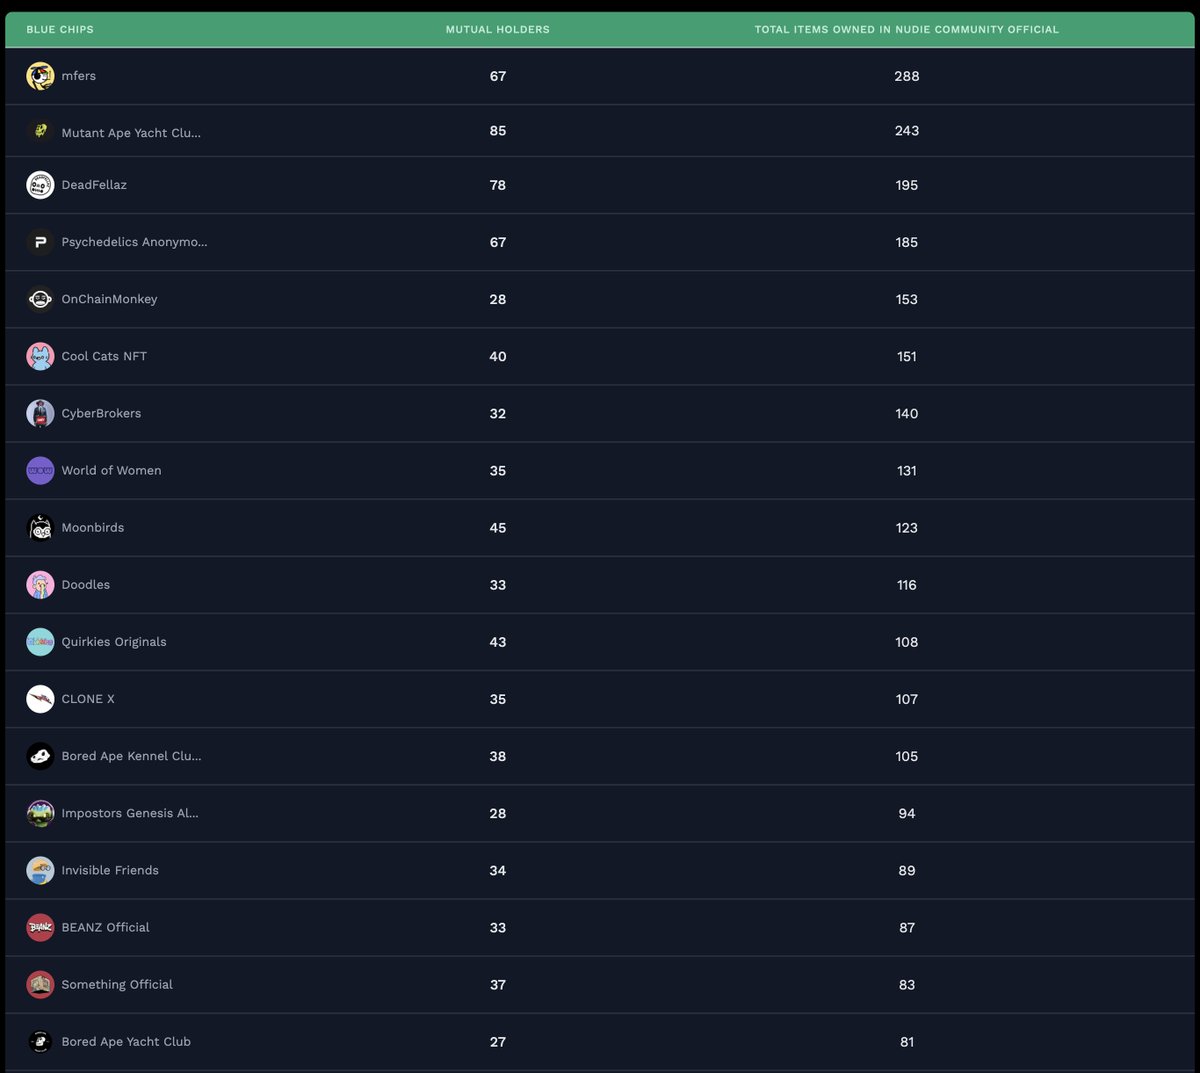Select total items value 243
This screenshot has height=1073, width=1200.
[x=907, y=131]
